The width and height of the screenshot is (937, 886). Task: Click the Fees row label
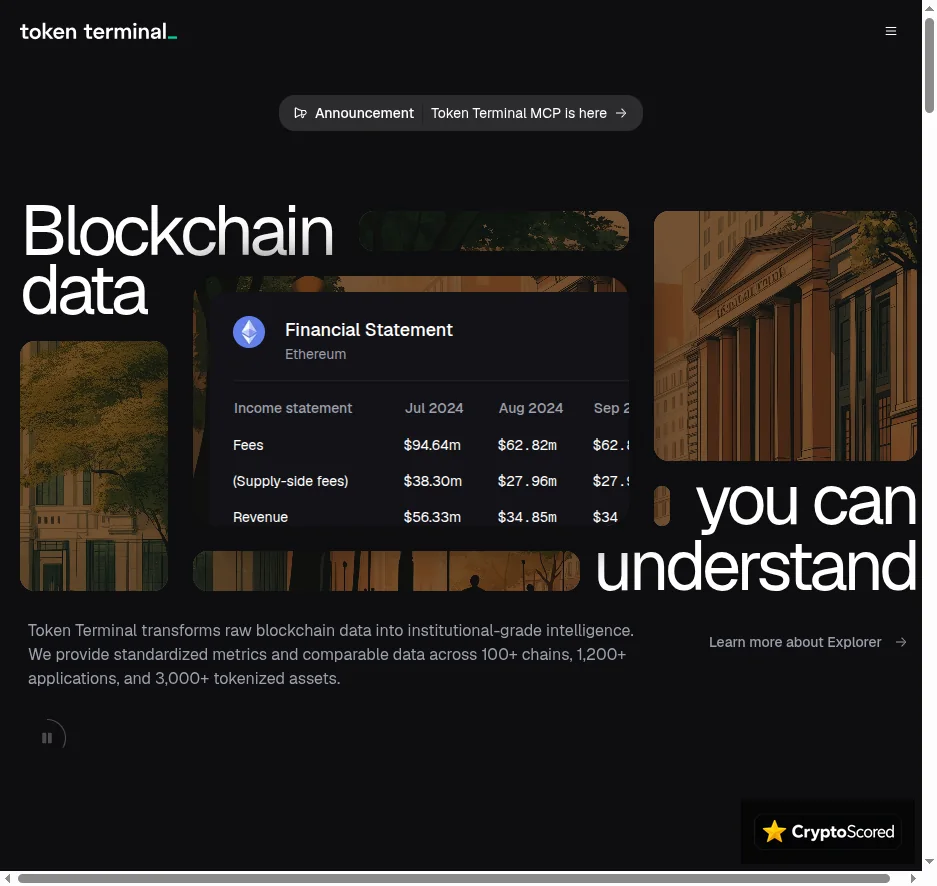[248, 445]
